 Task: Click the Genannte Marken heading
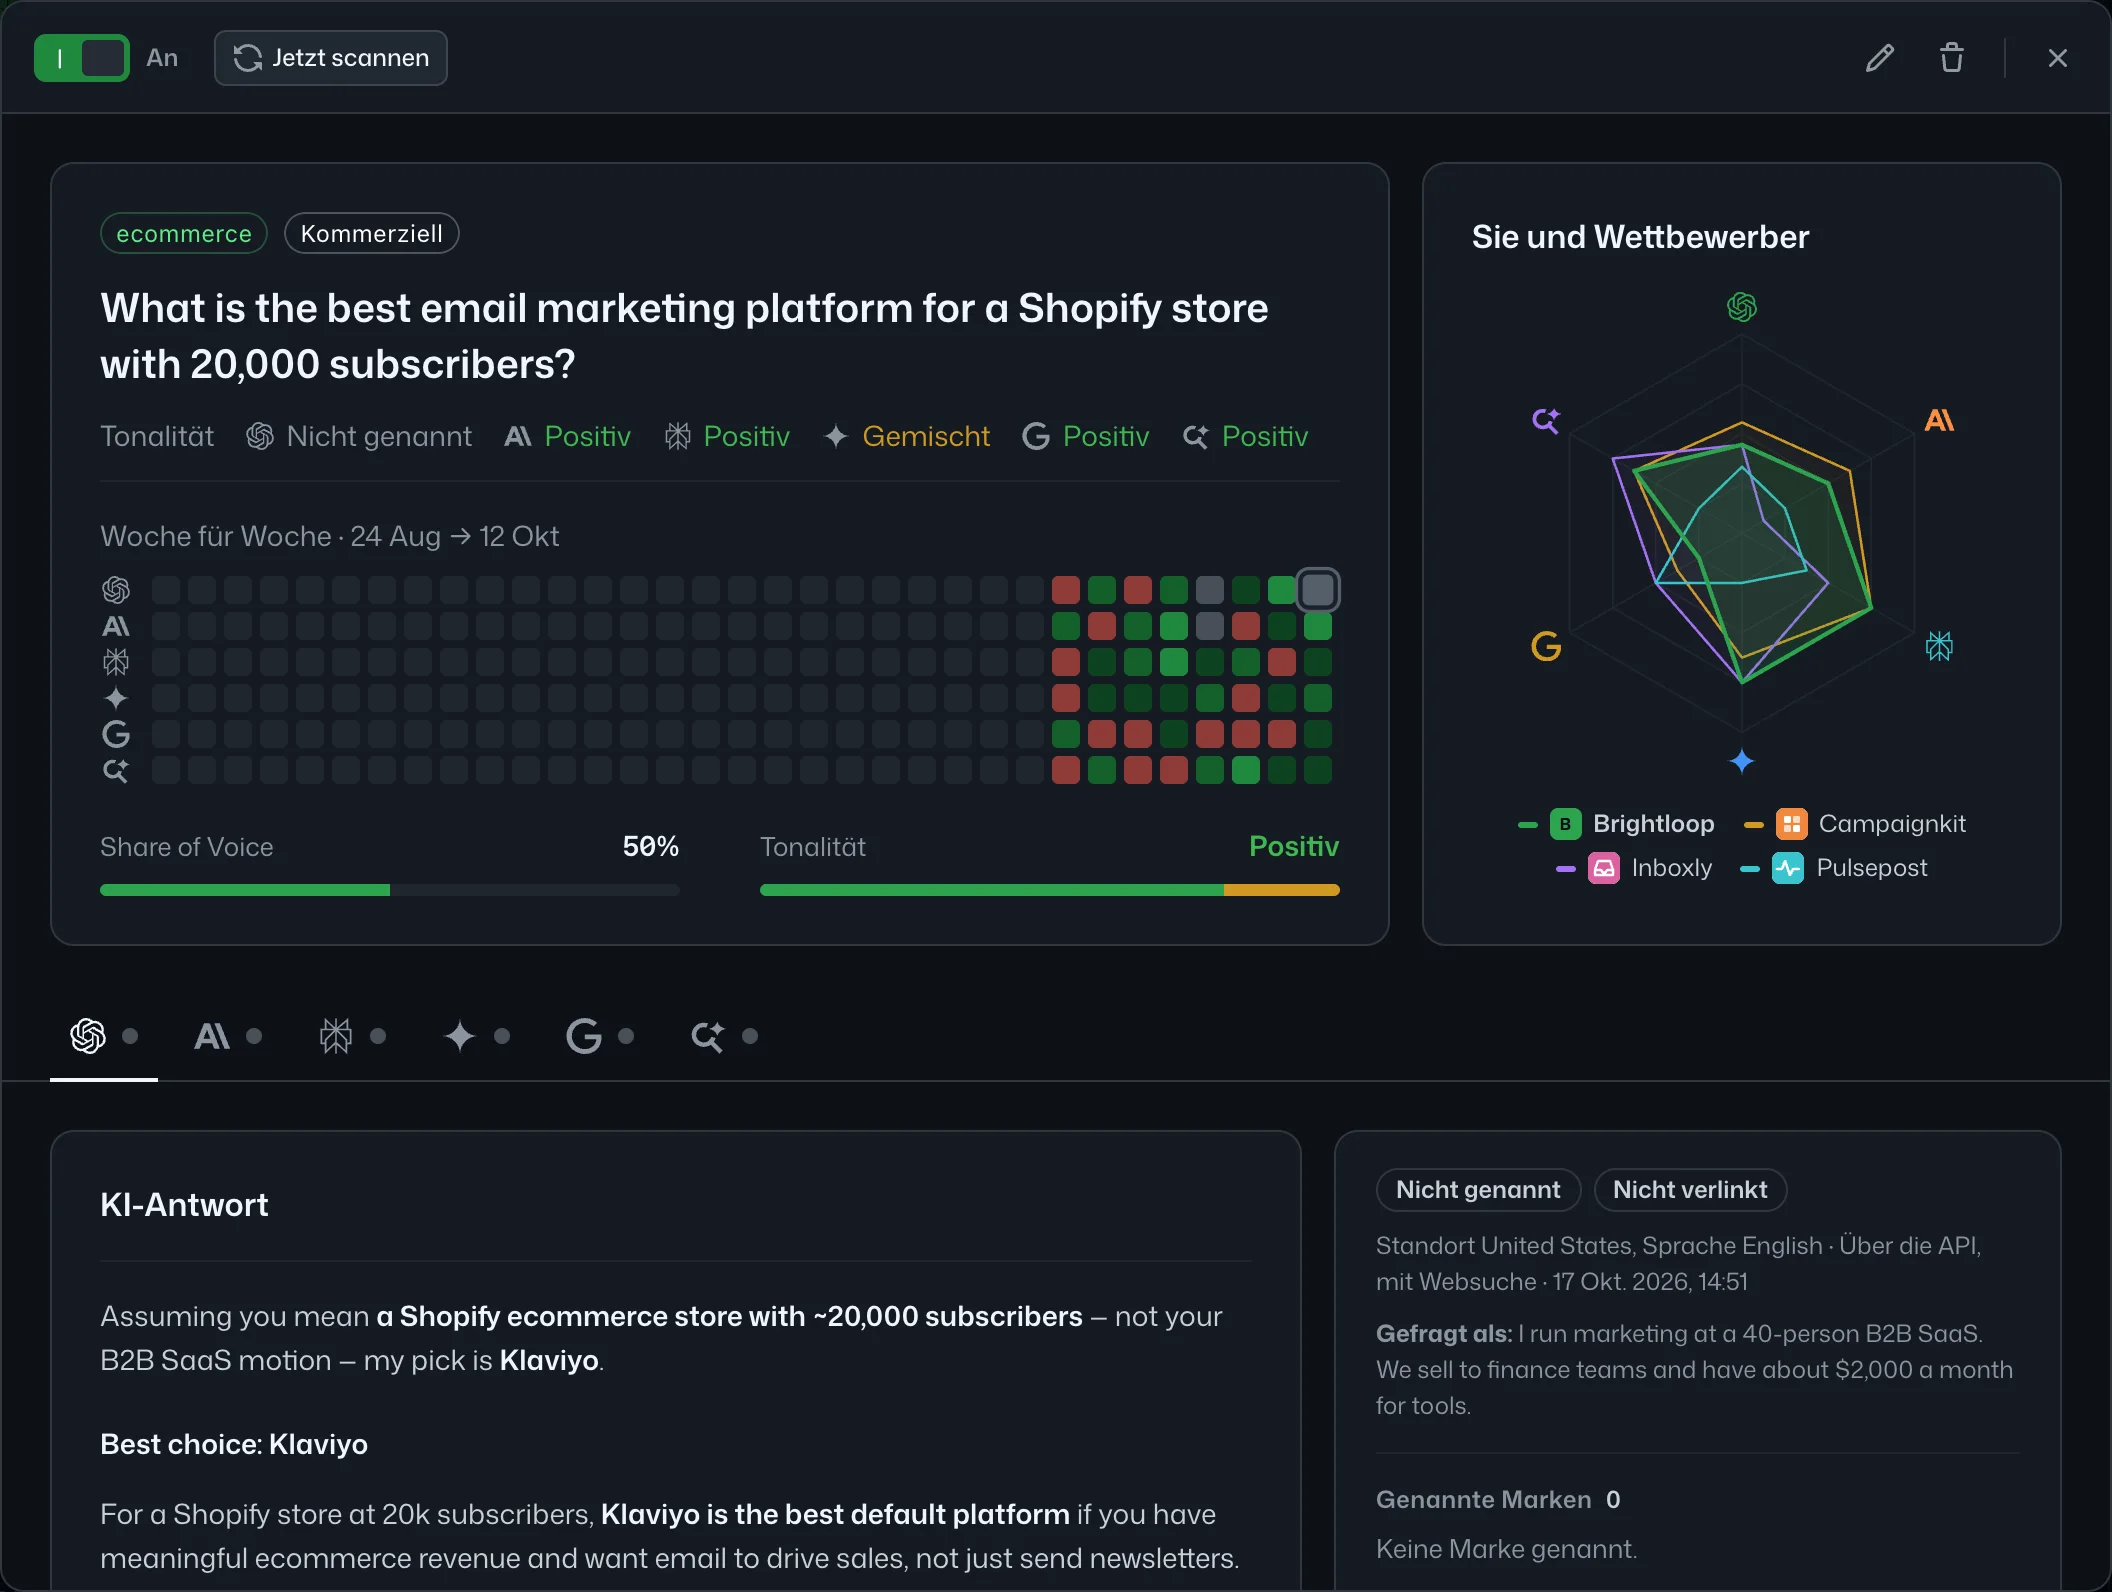1484,1500
